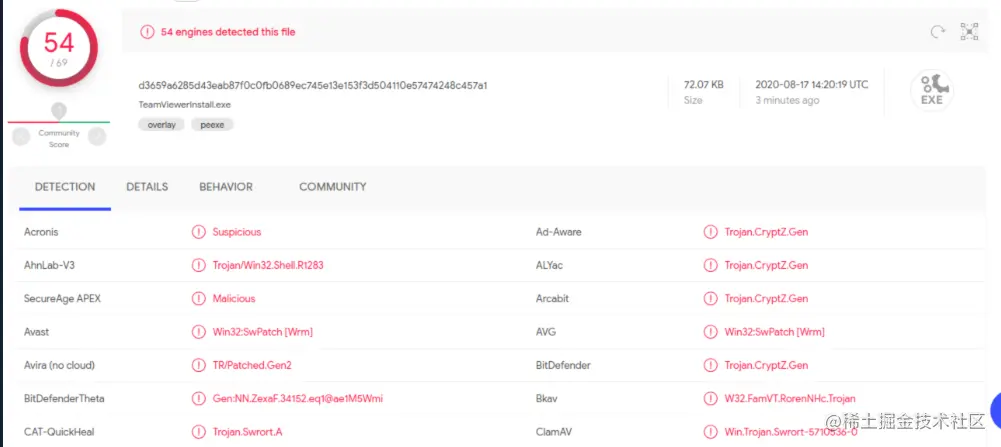Click warning icon in Ad-Aware row
The height and width of the screenshot is (447, 1001).
pos(711,232)
